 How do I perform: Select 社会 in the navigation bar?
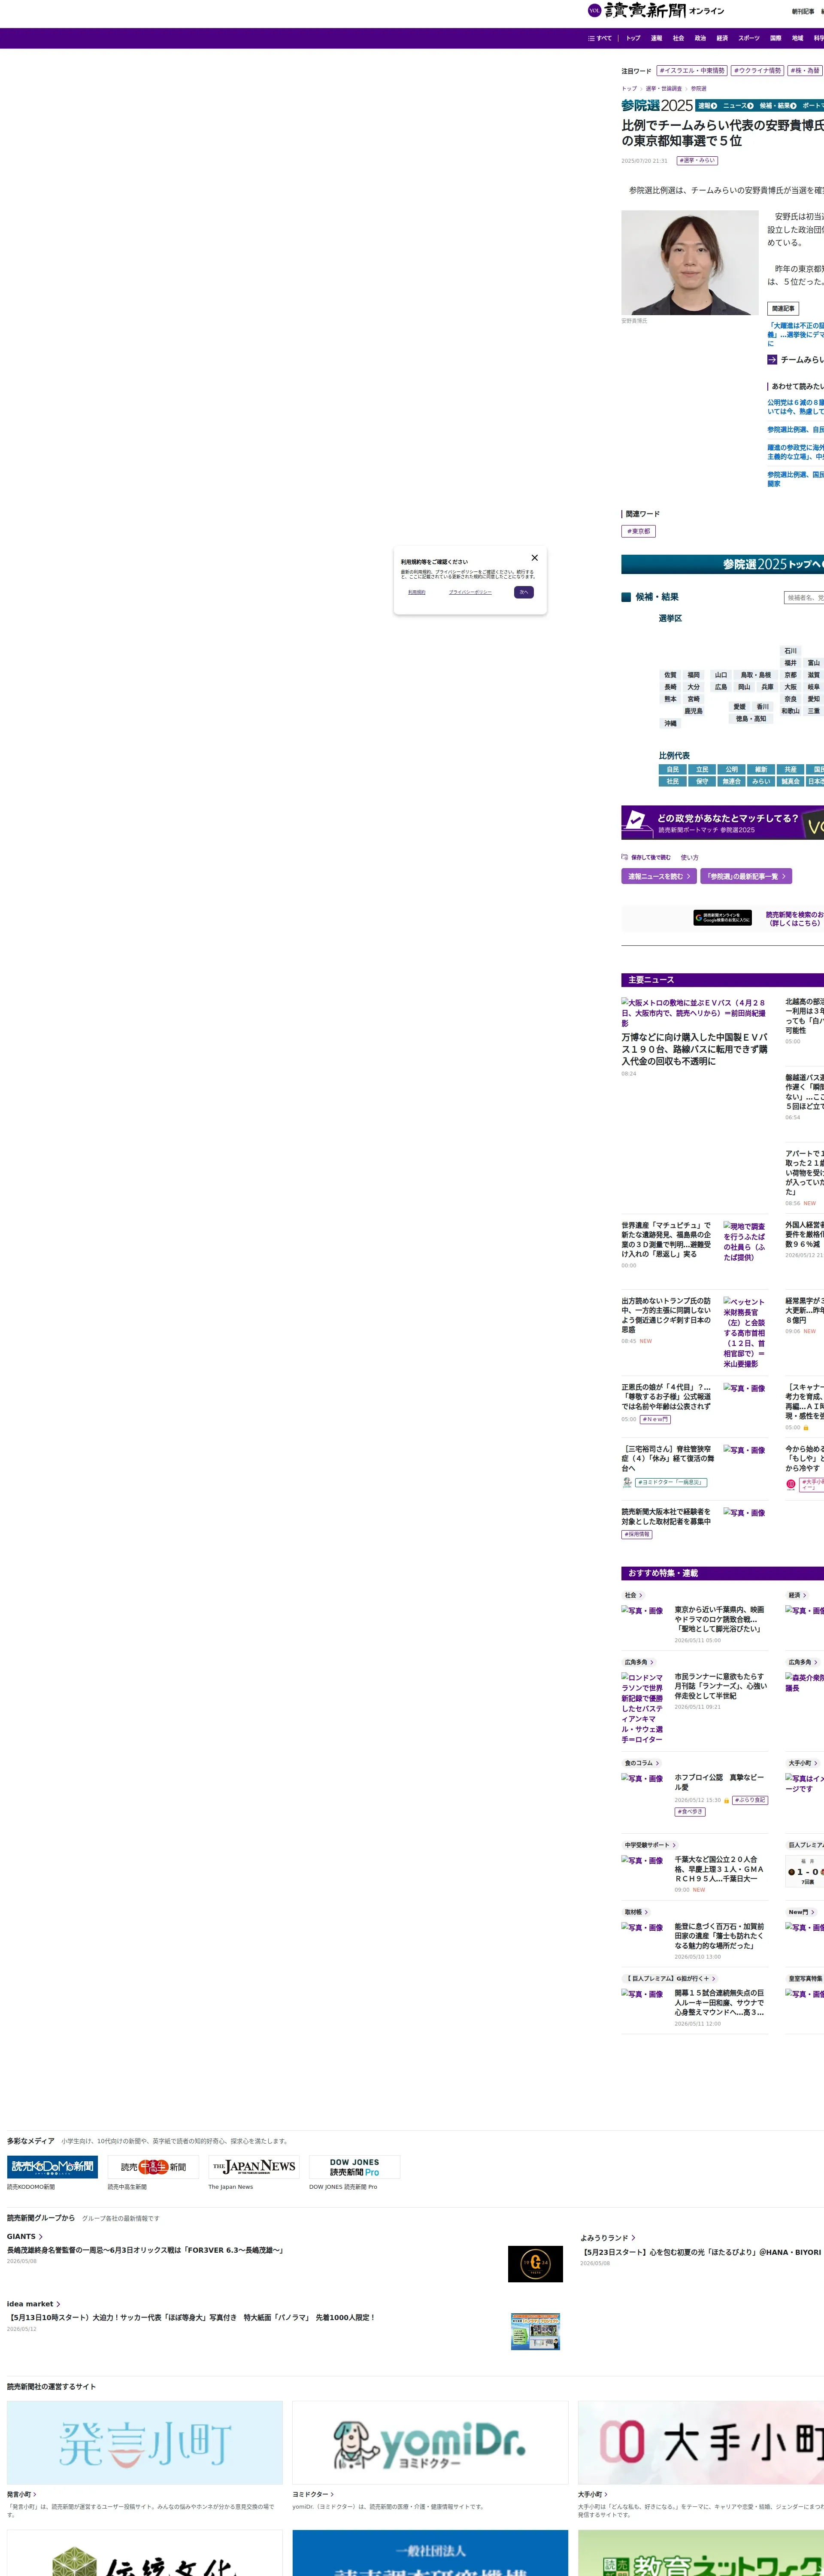tap(679, 38)
